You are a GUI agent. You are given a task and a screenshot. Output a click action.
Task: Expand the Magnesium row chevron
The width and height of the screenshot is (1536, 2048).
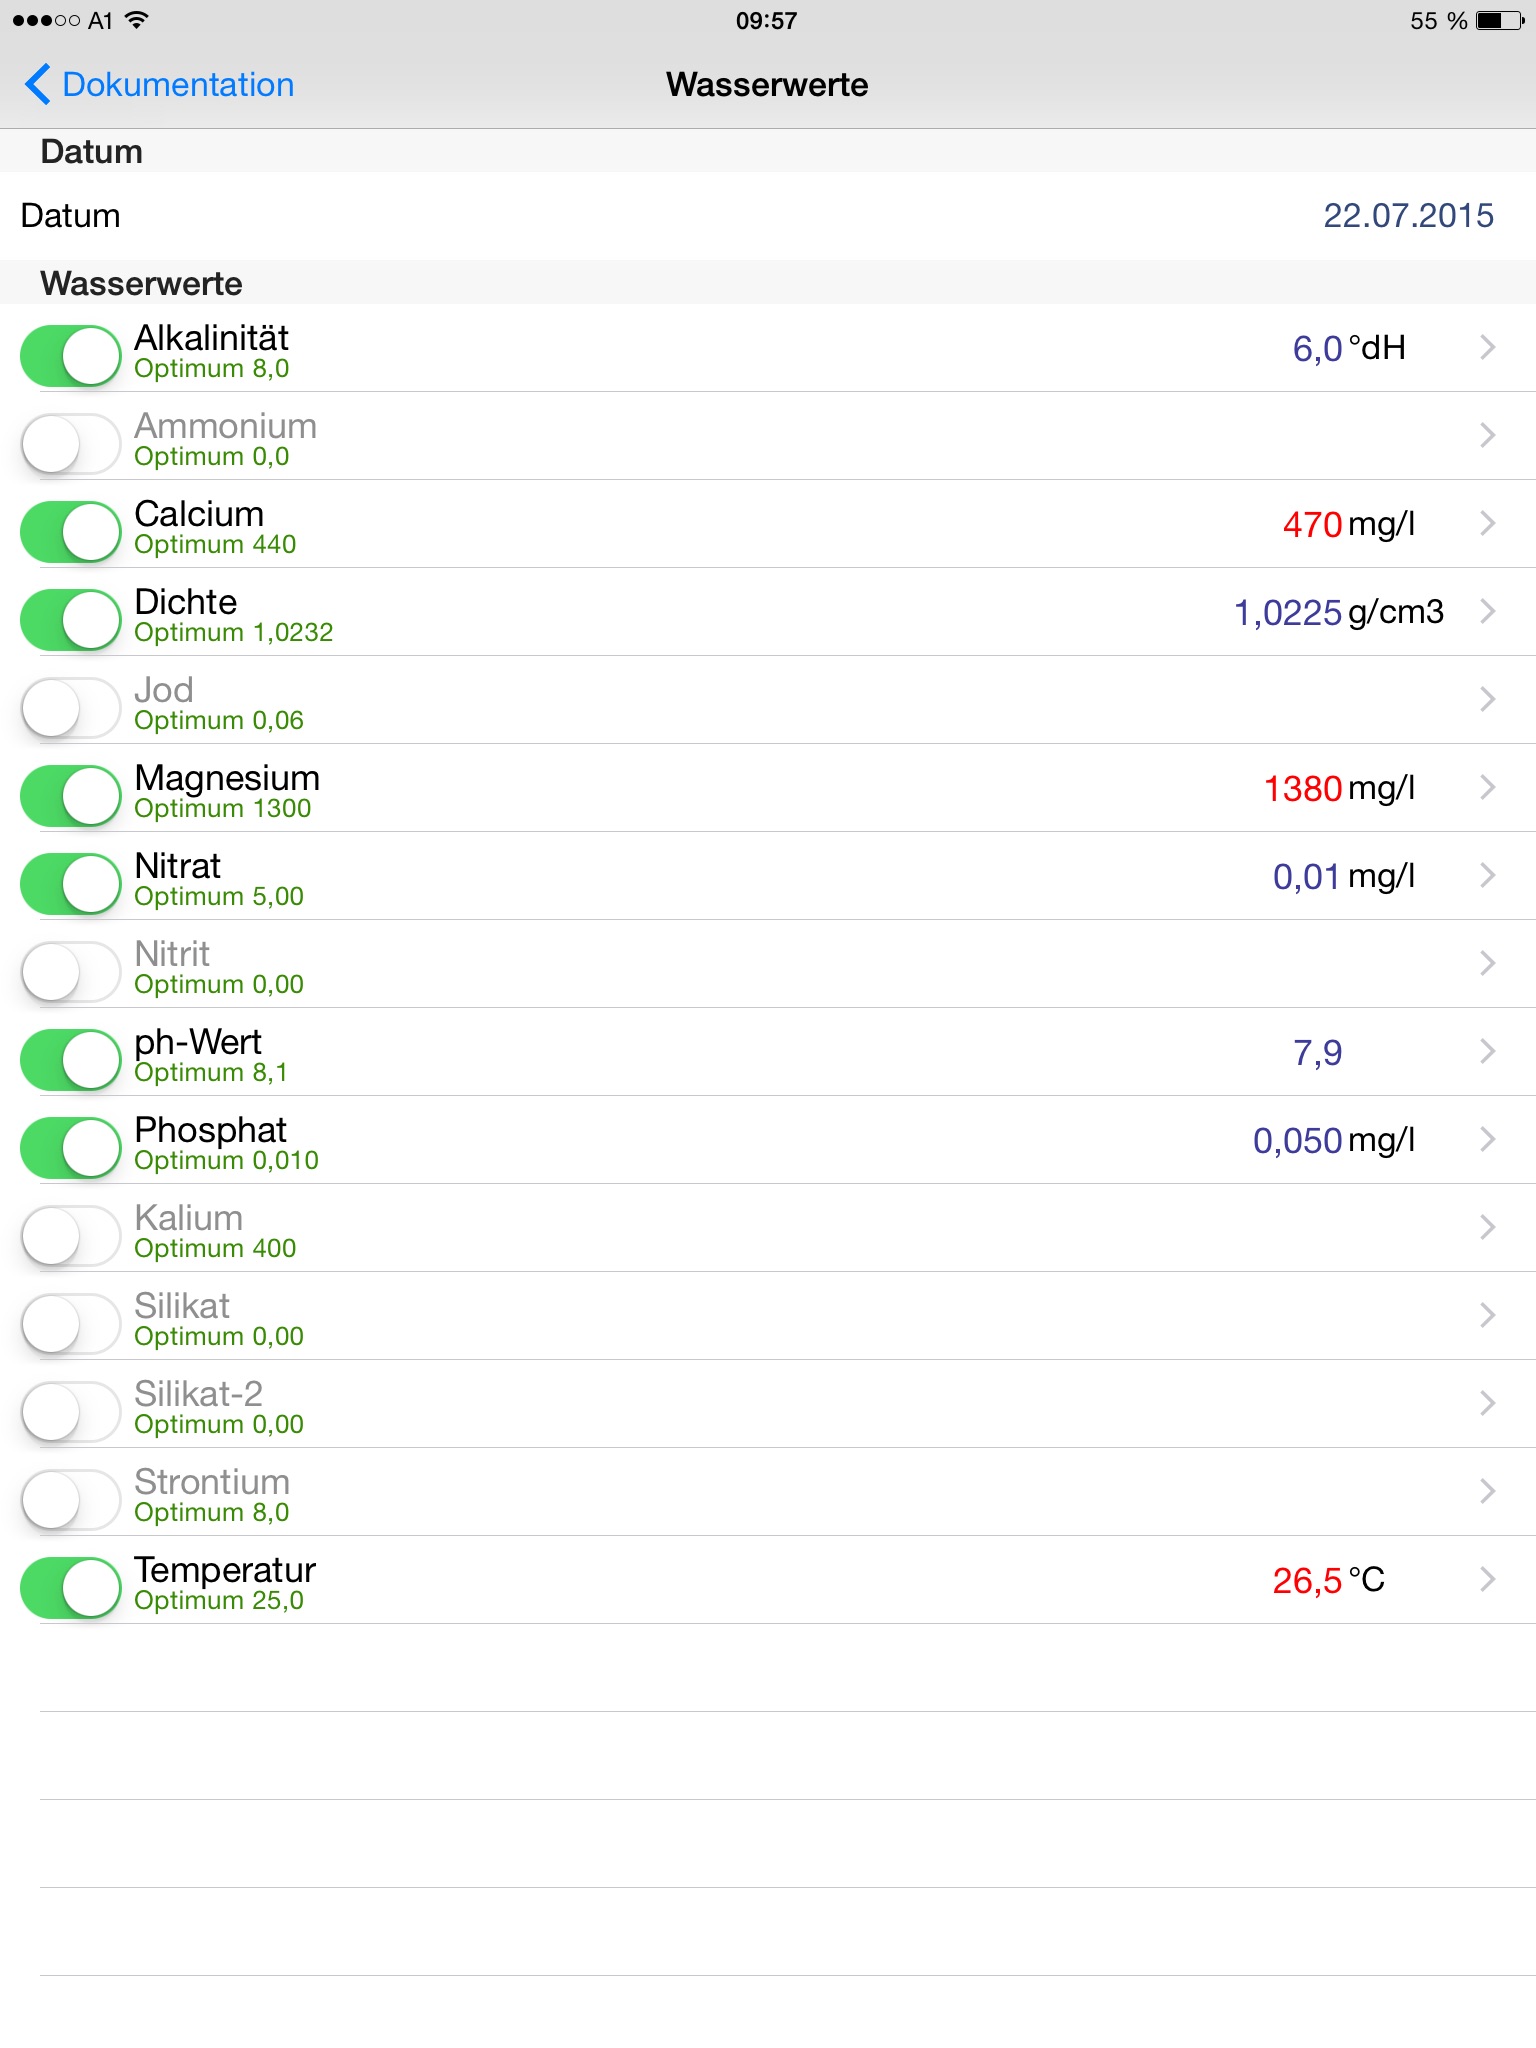pos(1487,787)
